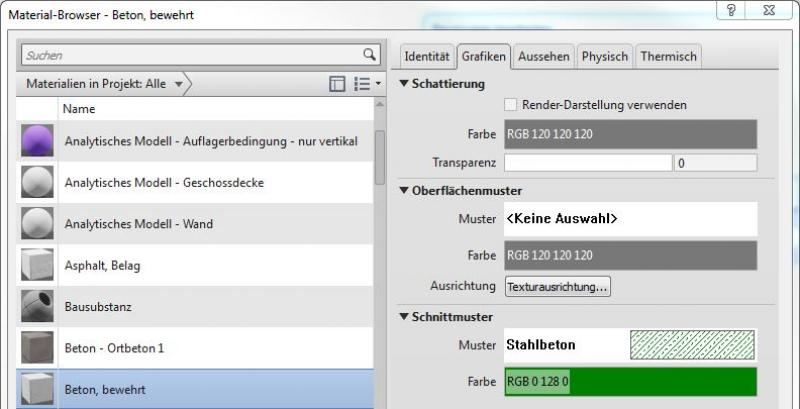Collapse the Schnittmuster section
The image size is (800, 409).
pos(405,316)
